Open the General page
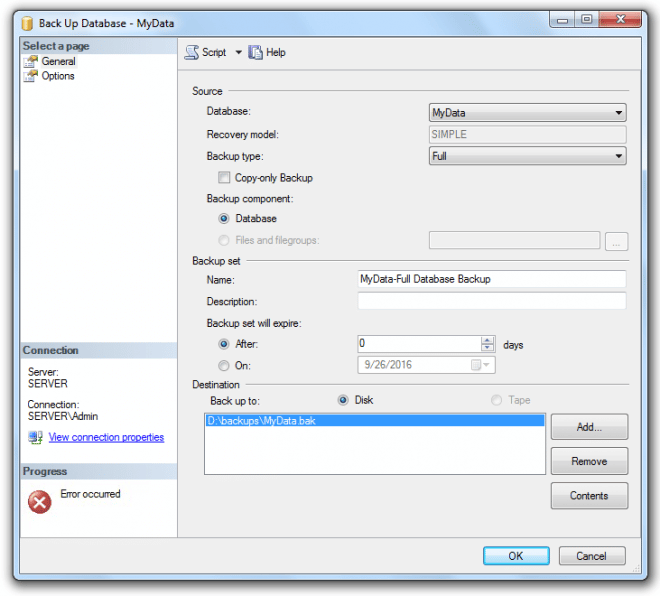This screenshot has height=596, width=660. (x=59, y=61)
